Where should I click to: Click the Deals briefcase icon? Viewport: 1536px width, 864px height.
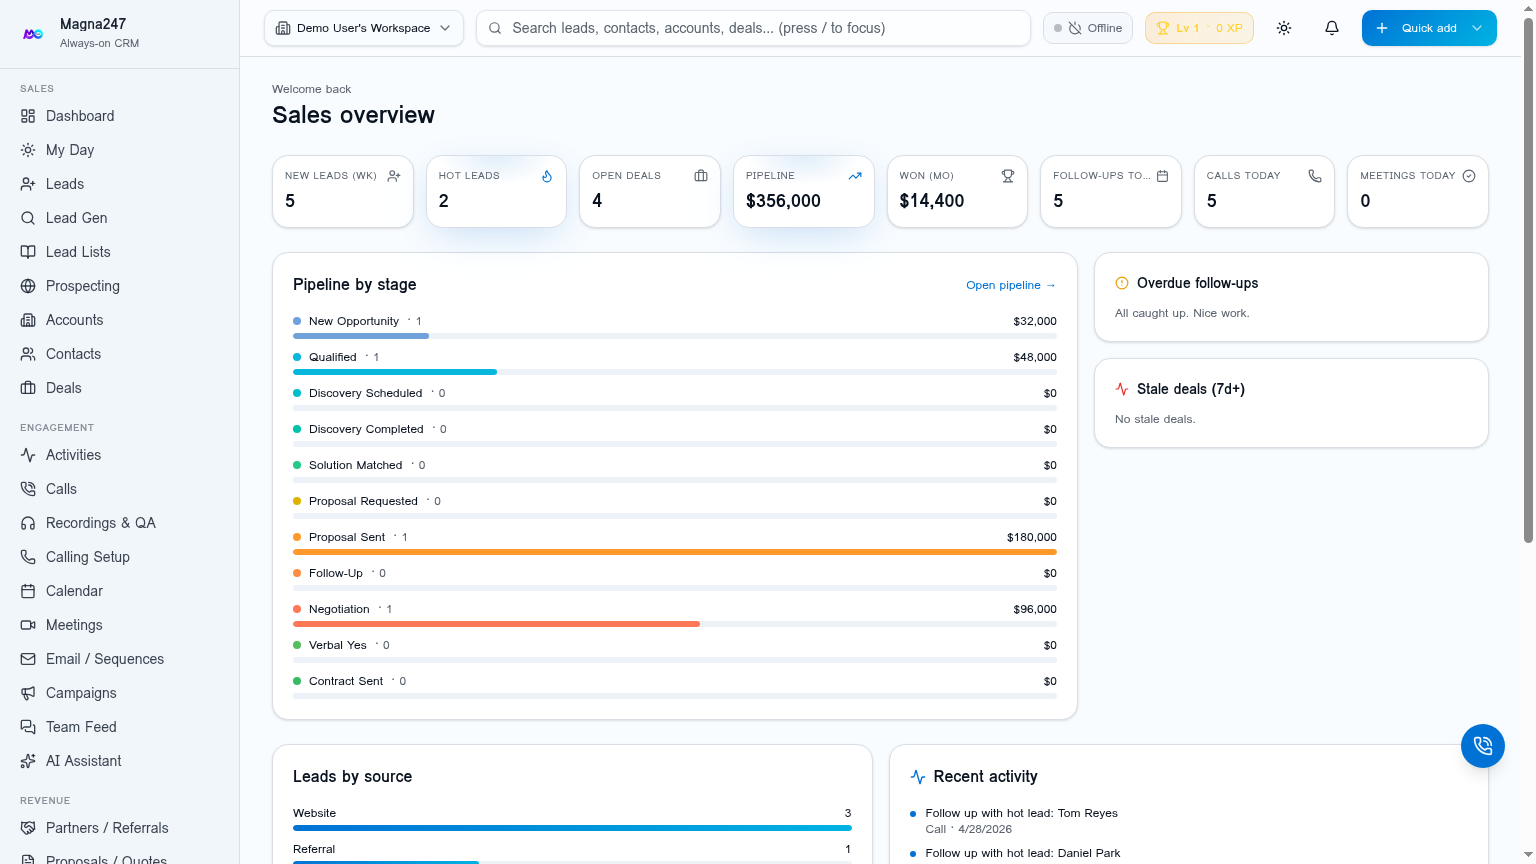(28, 388)
